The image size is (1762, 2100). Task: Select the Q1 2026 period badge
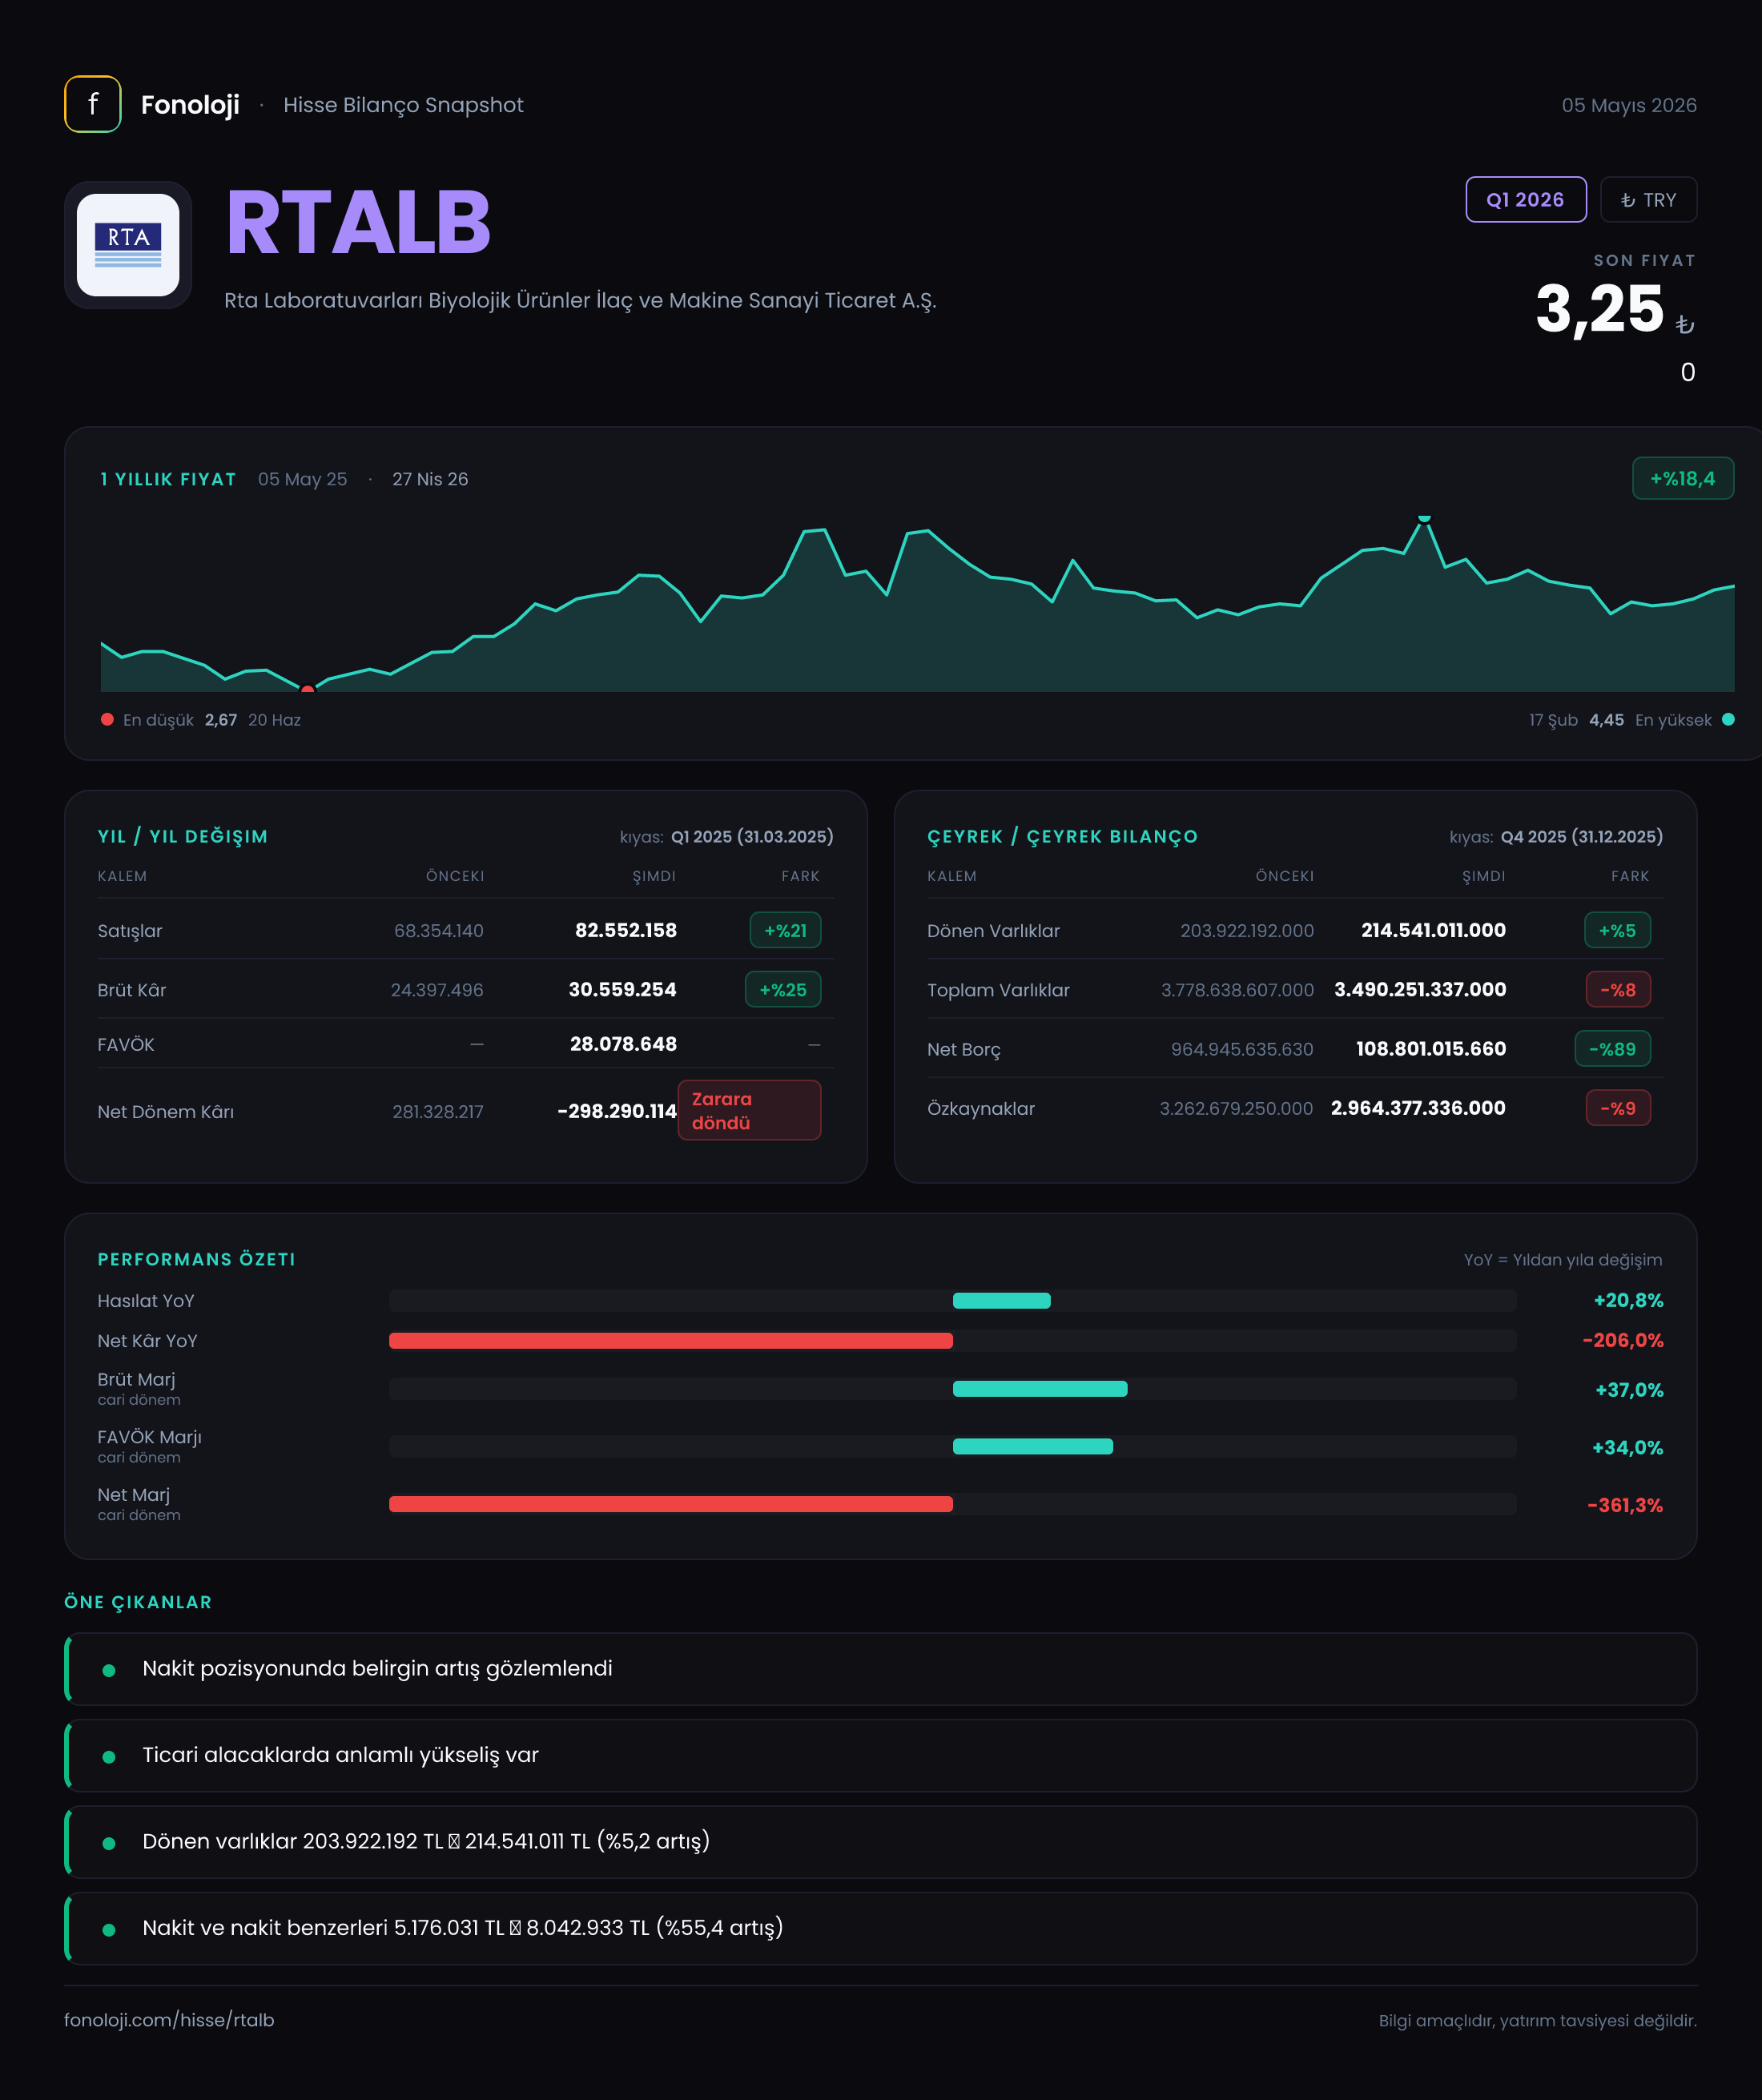(x=1525, y=200)
